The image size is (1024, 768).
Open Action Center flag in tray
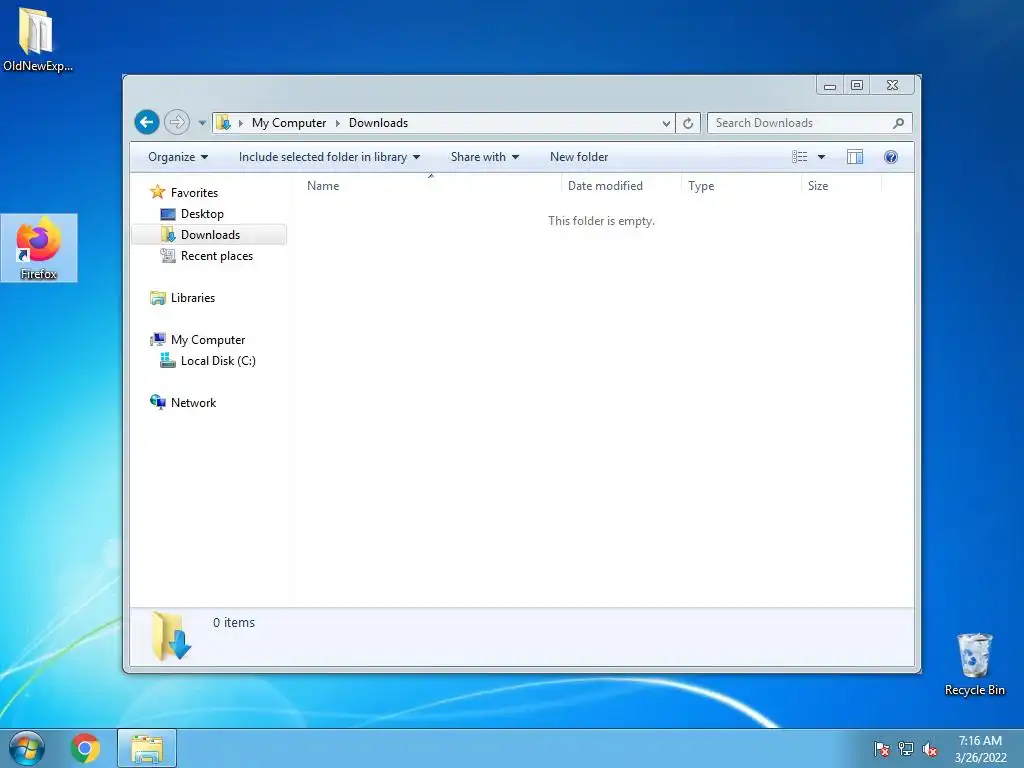(x=881, y=749)
